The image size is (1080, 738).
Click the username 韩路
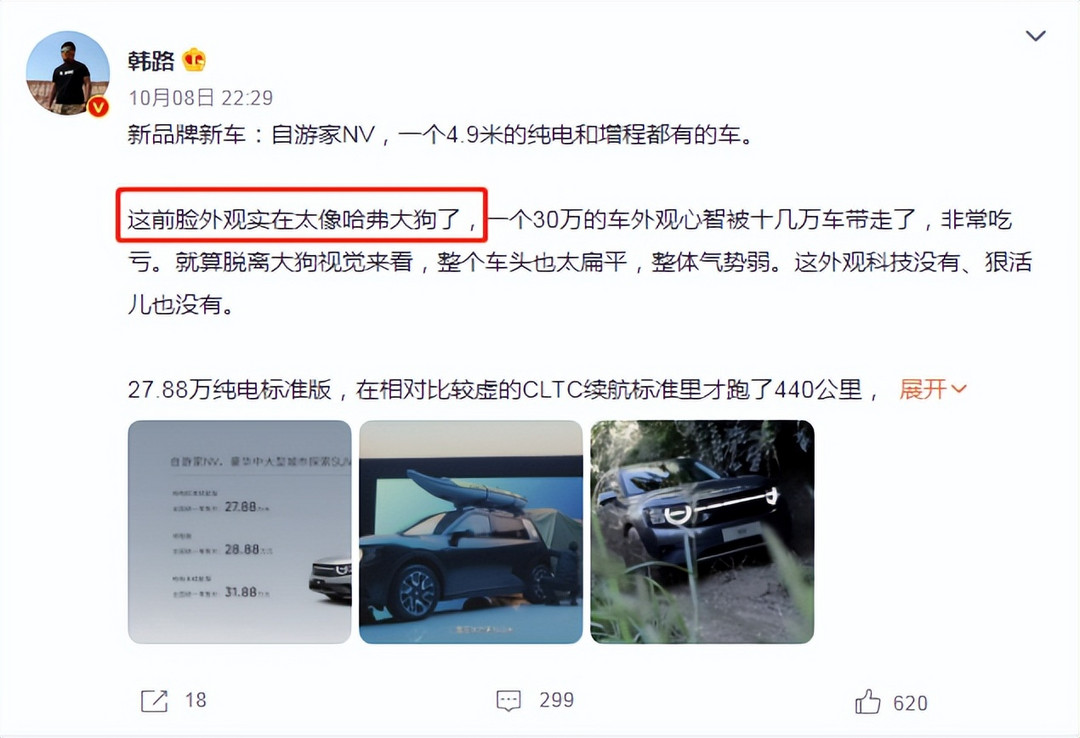[151, 61]
